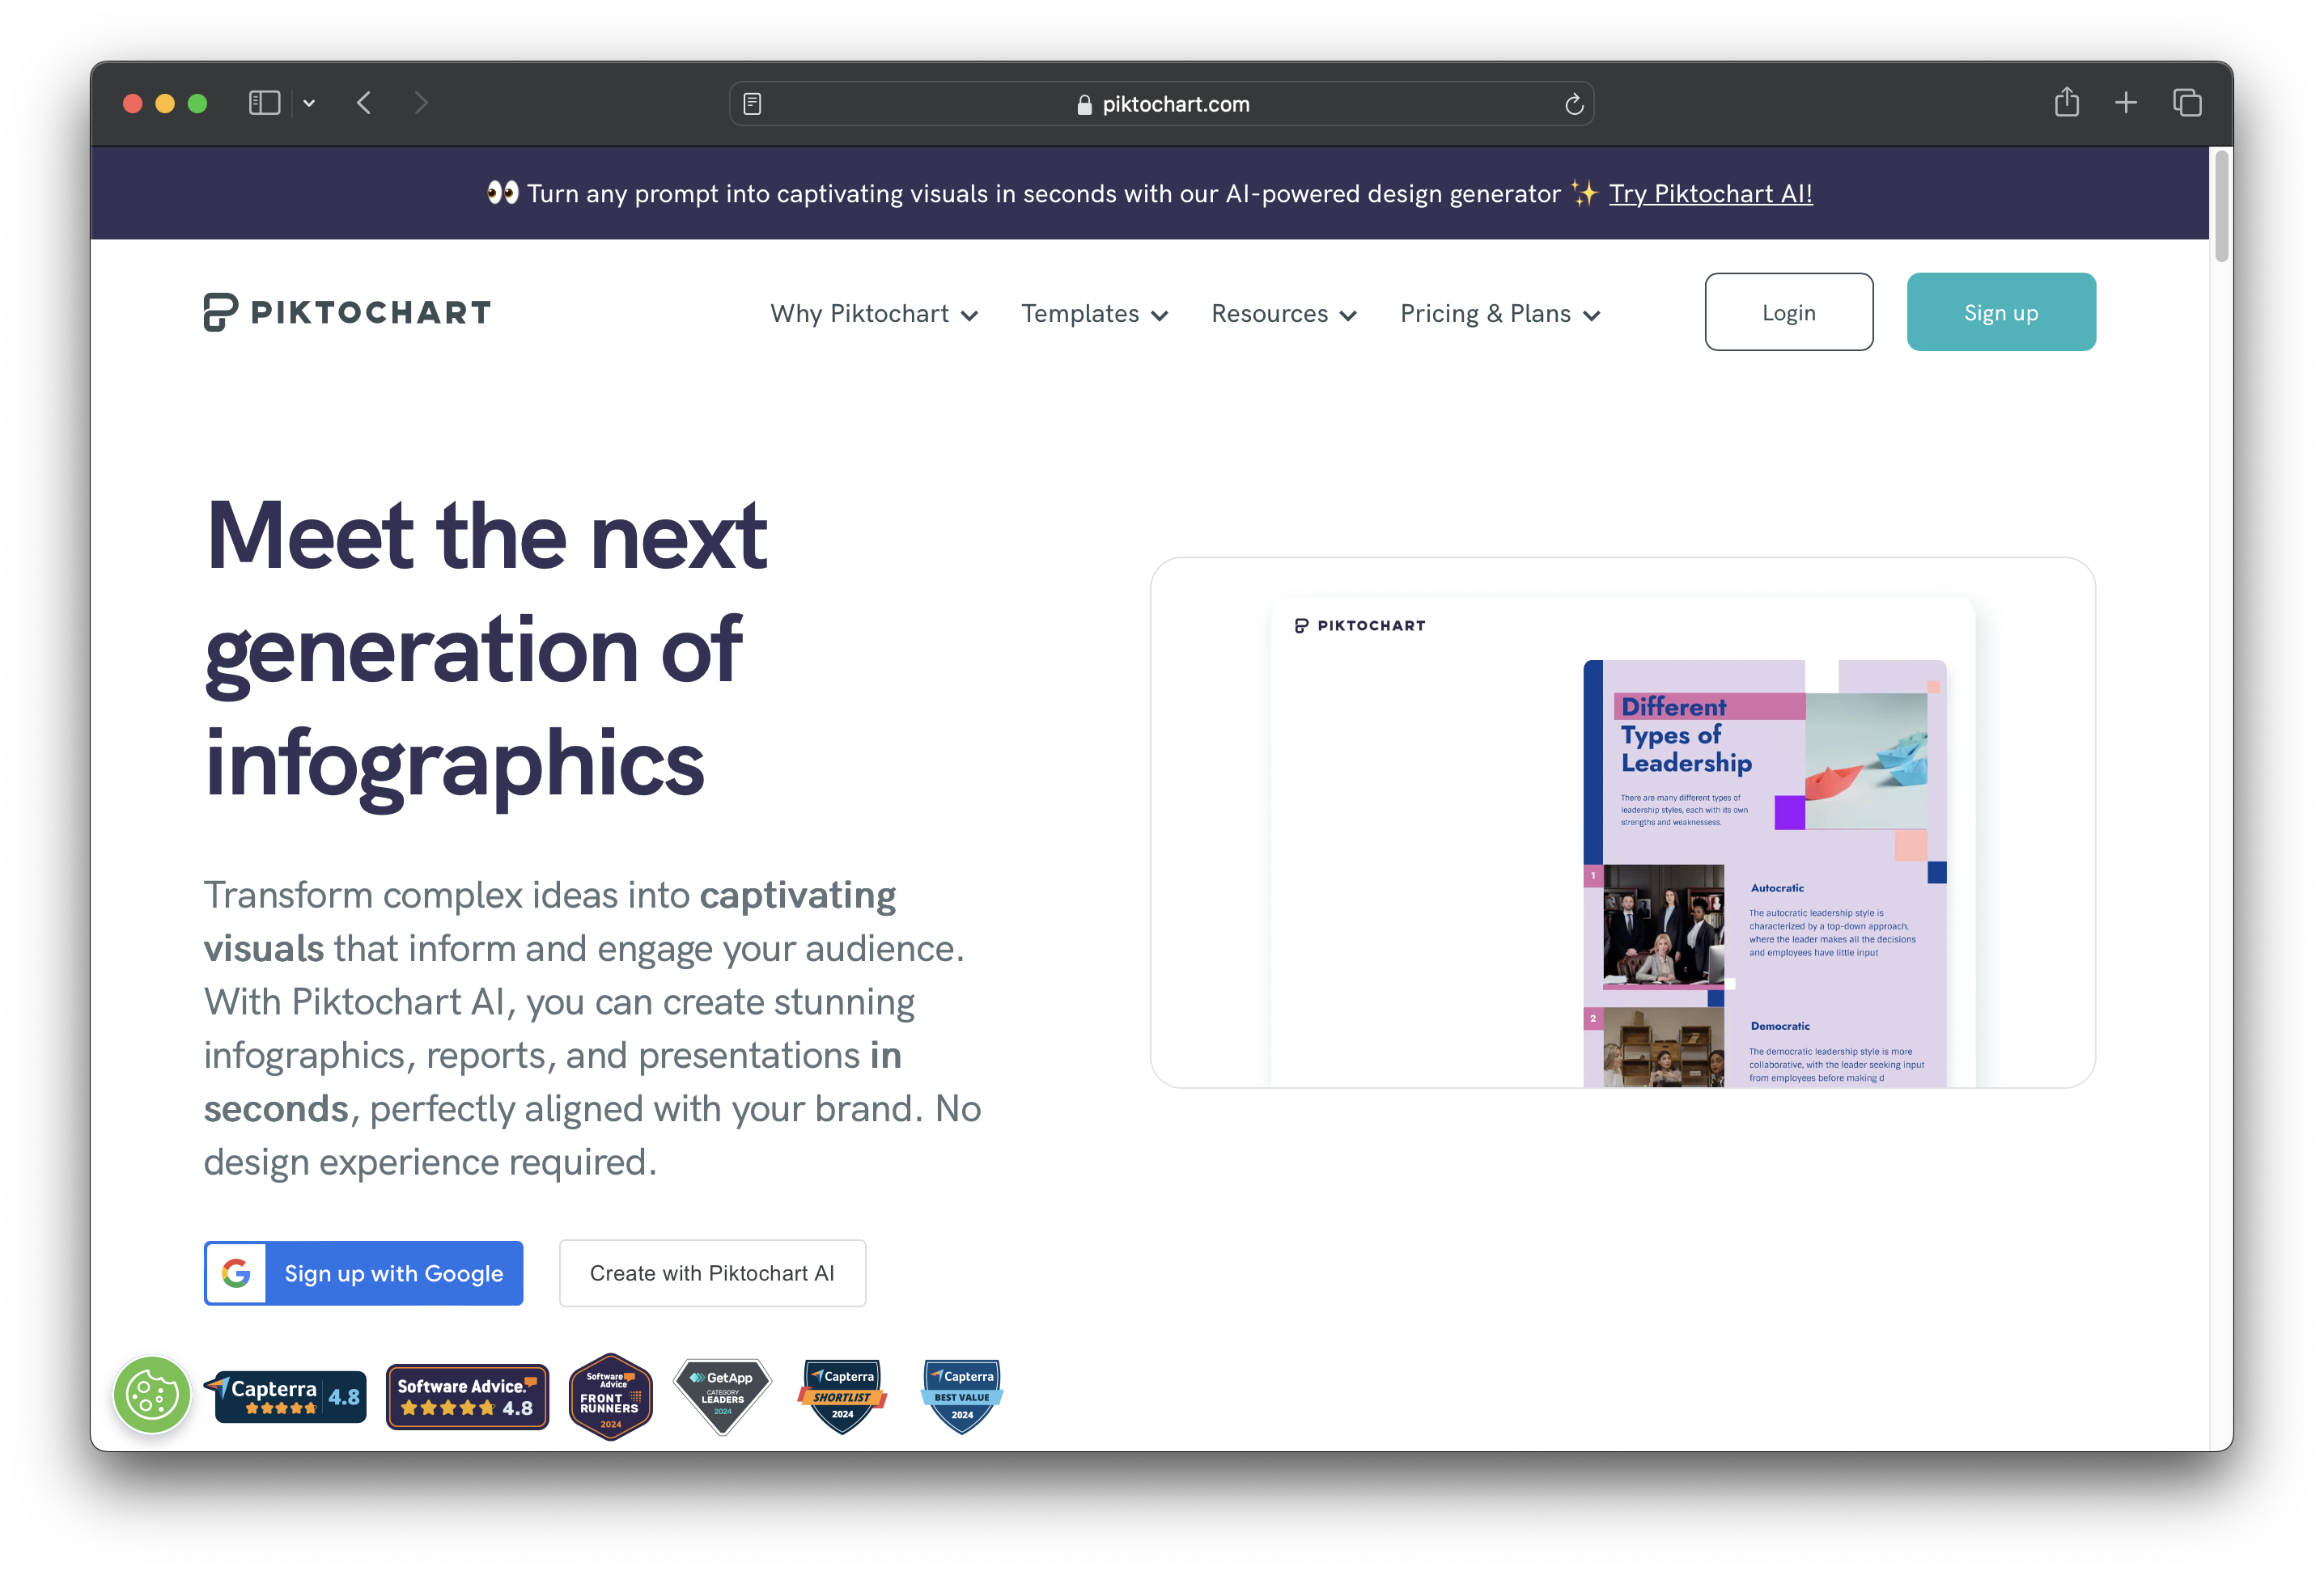This screenshot has height=1571, width=2324.
Task: Go back with the back arrow
Action: pyautogui.click(x=364, y=103)
